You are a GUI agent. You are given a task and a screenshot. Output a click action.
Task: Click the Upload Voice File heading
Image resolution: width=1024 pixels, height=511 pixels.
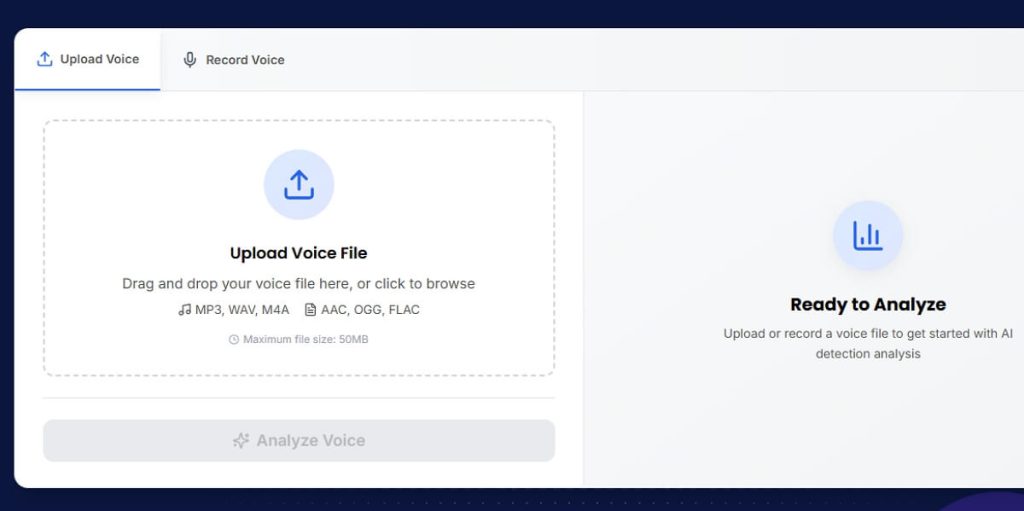click(298, 253)
